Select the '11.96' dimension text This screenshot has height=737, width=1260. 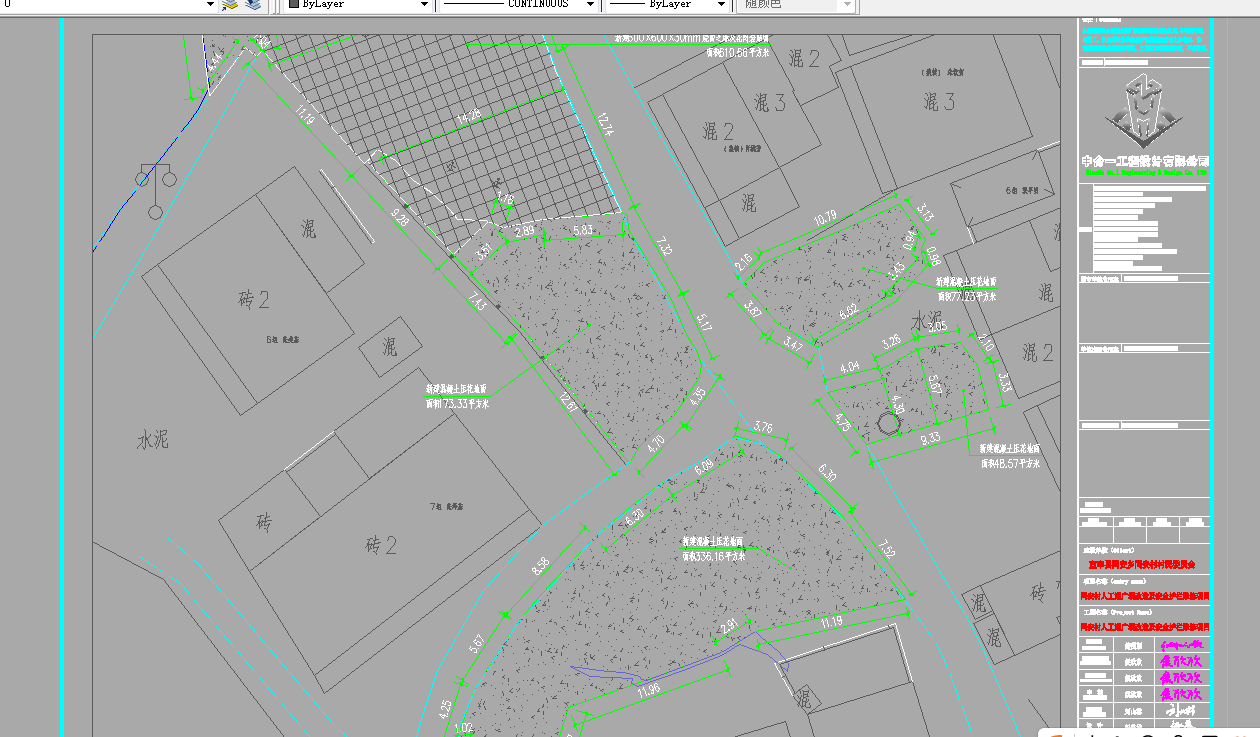(648, 690)
